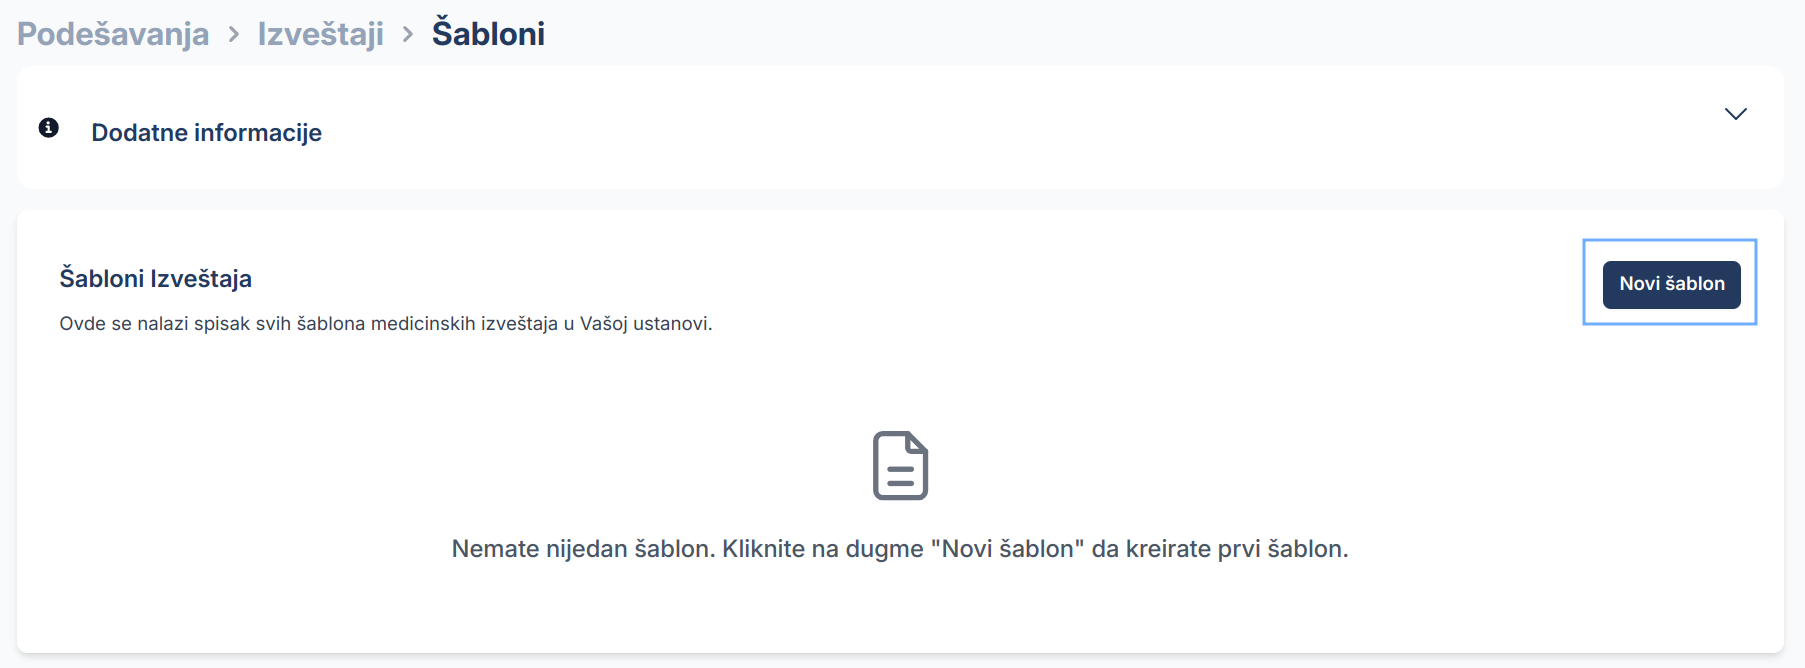
Task: Click the chevron separator after Podešavanja
Action: (x=234, y=34)
